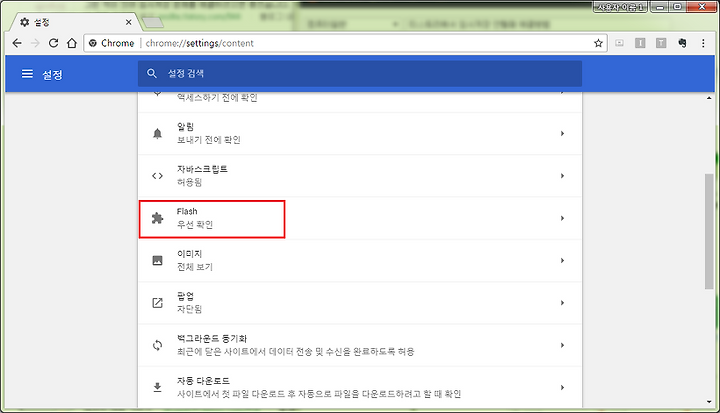Bookmark this page with the star icon
The width and height of the screenshot is (720, 413).
pyautogui.click(x=598, y=43)
